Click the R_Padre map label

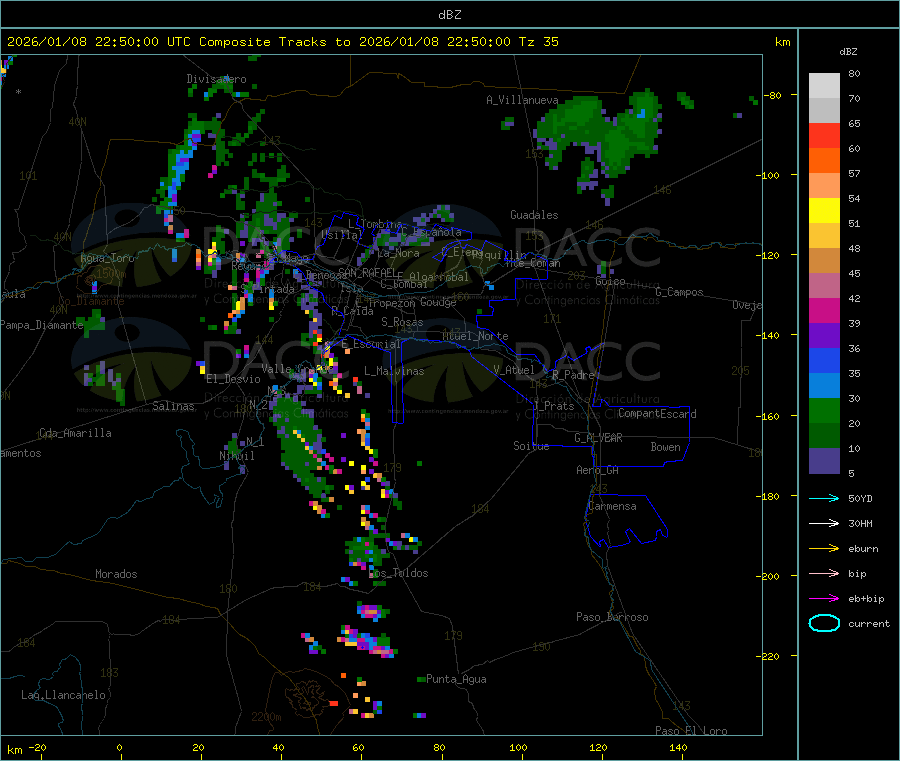point(573,375)
